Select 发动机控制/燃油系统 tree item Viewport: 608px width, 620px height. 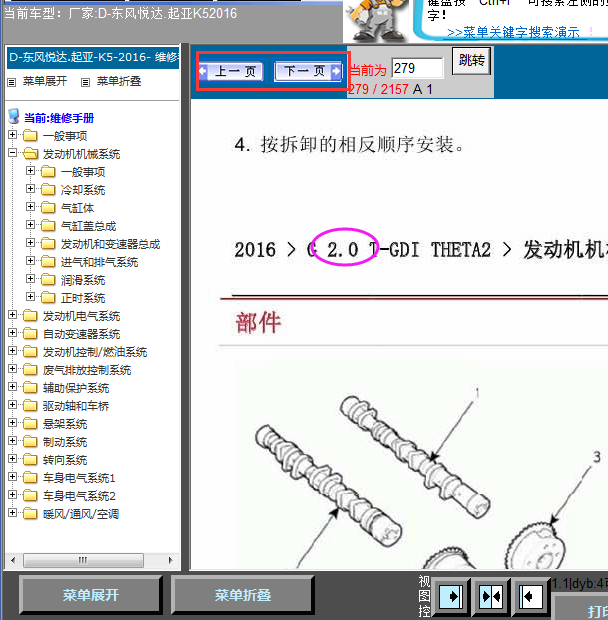95,352
